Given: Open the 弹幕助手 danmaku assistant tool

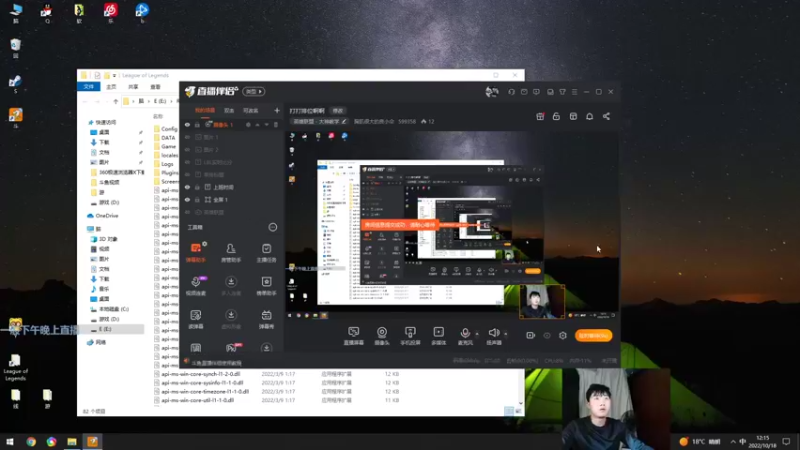Looking at the screenshot, I should pos(196,252).
